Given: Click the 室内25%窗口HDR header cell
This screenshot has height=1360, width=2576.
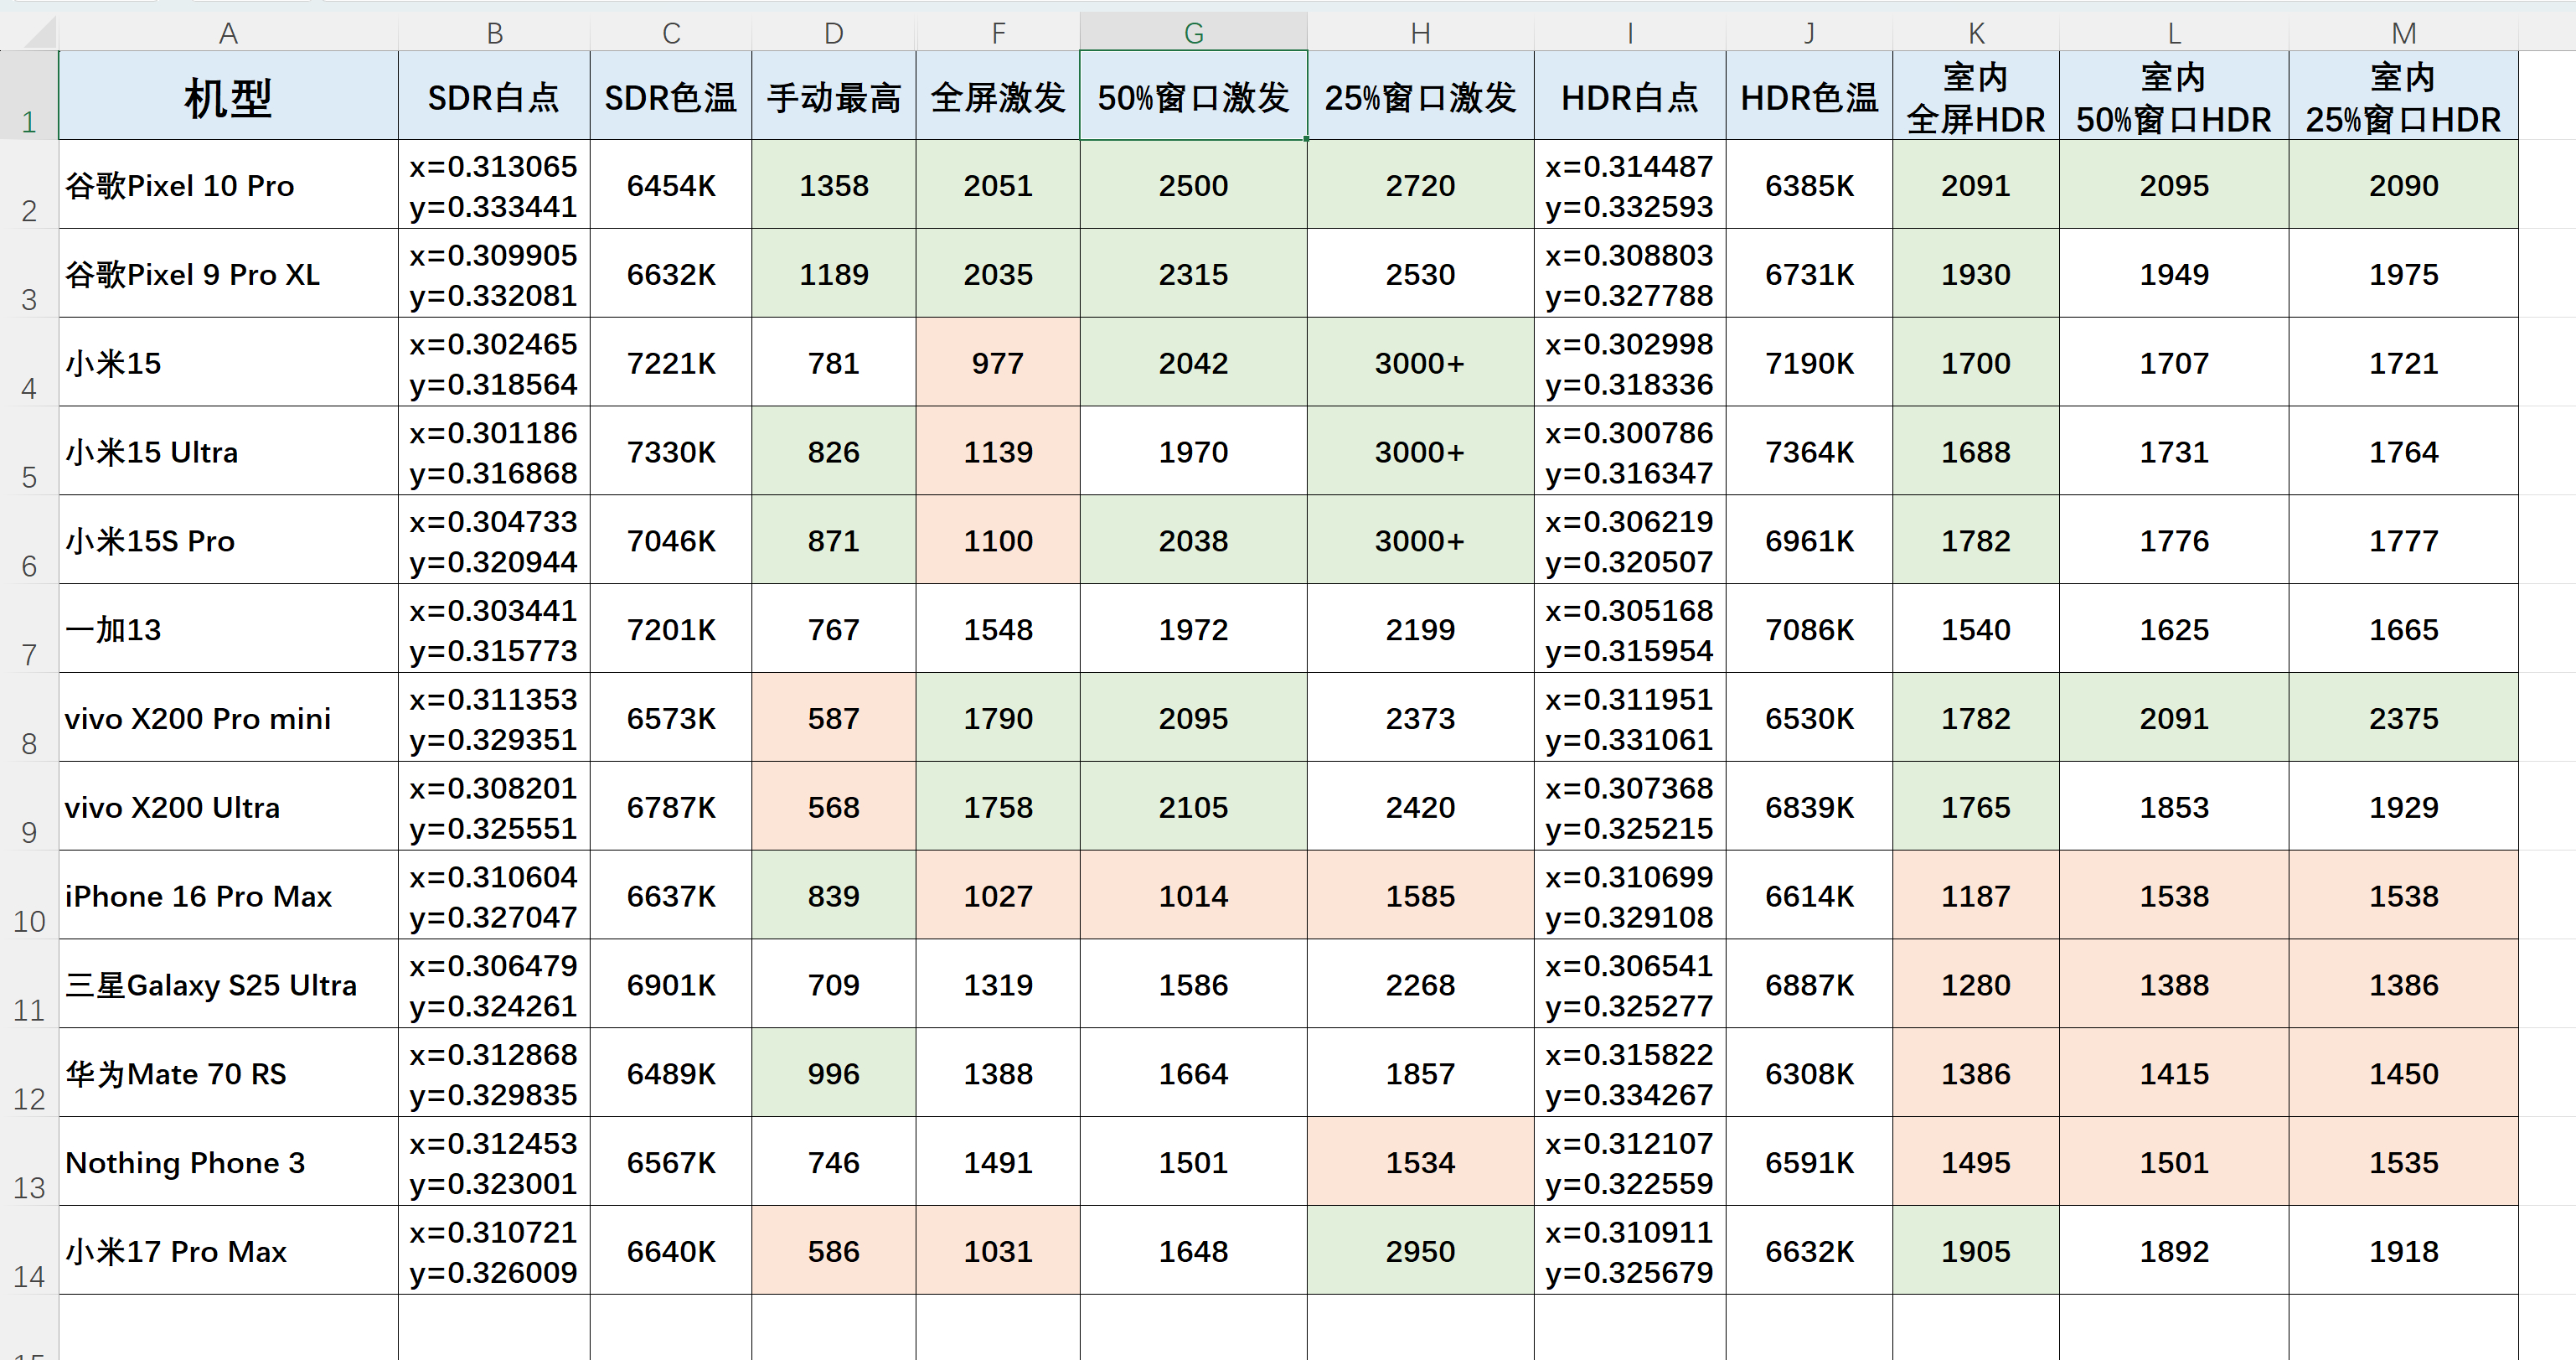Looking at the screenshot, I should point(2403,96).
